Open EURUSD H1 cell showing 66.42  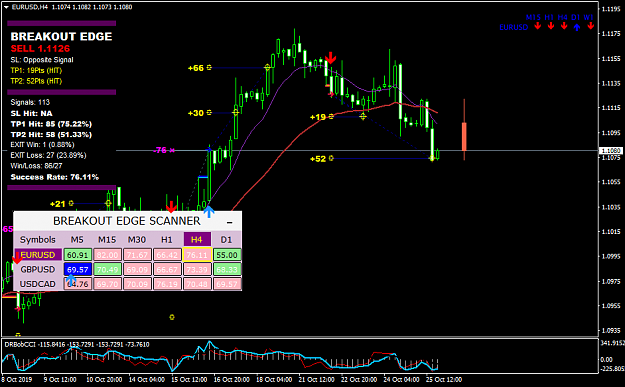point(167,255)
